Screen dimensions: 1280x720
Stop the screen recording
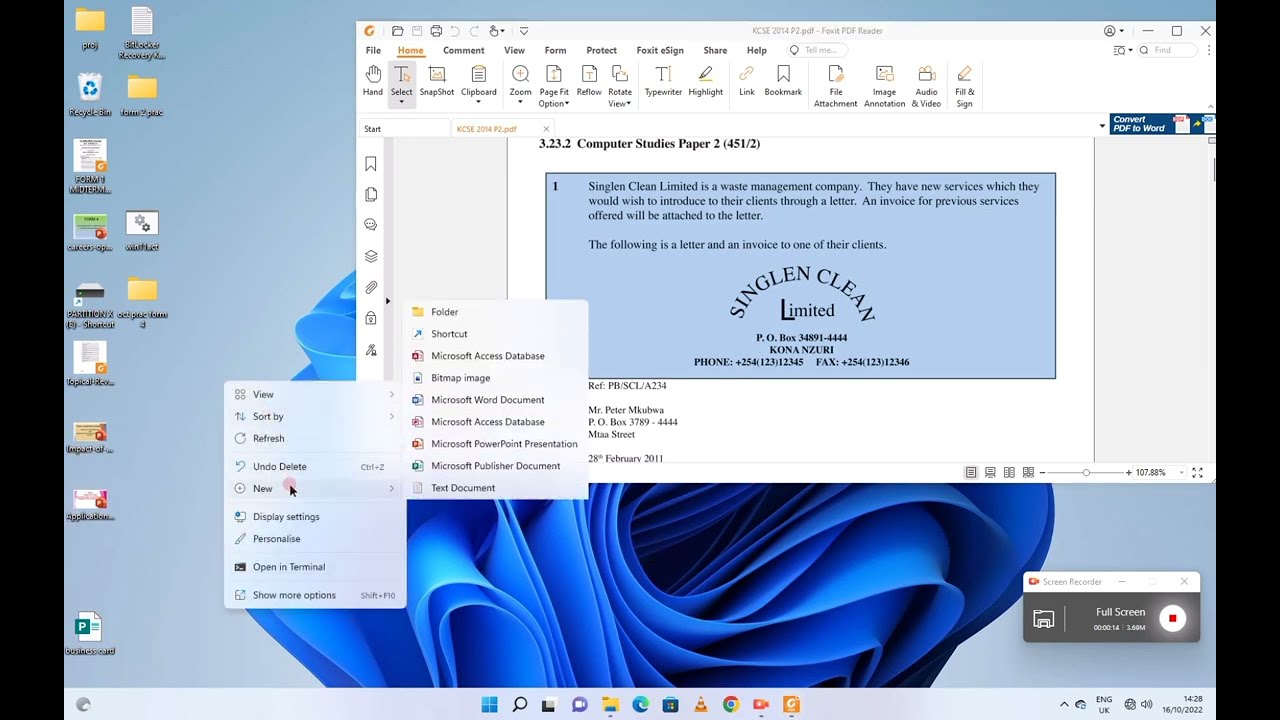[1172, 619]
